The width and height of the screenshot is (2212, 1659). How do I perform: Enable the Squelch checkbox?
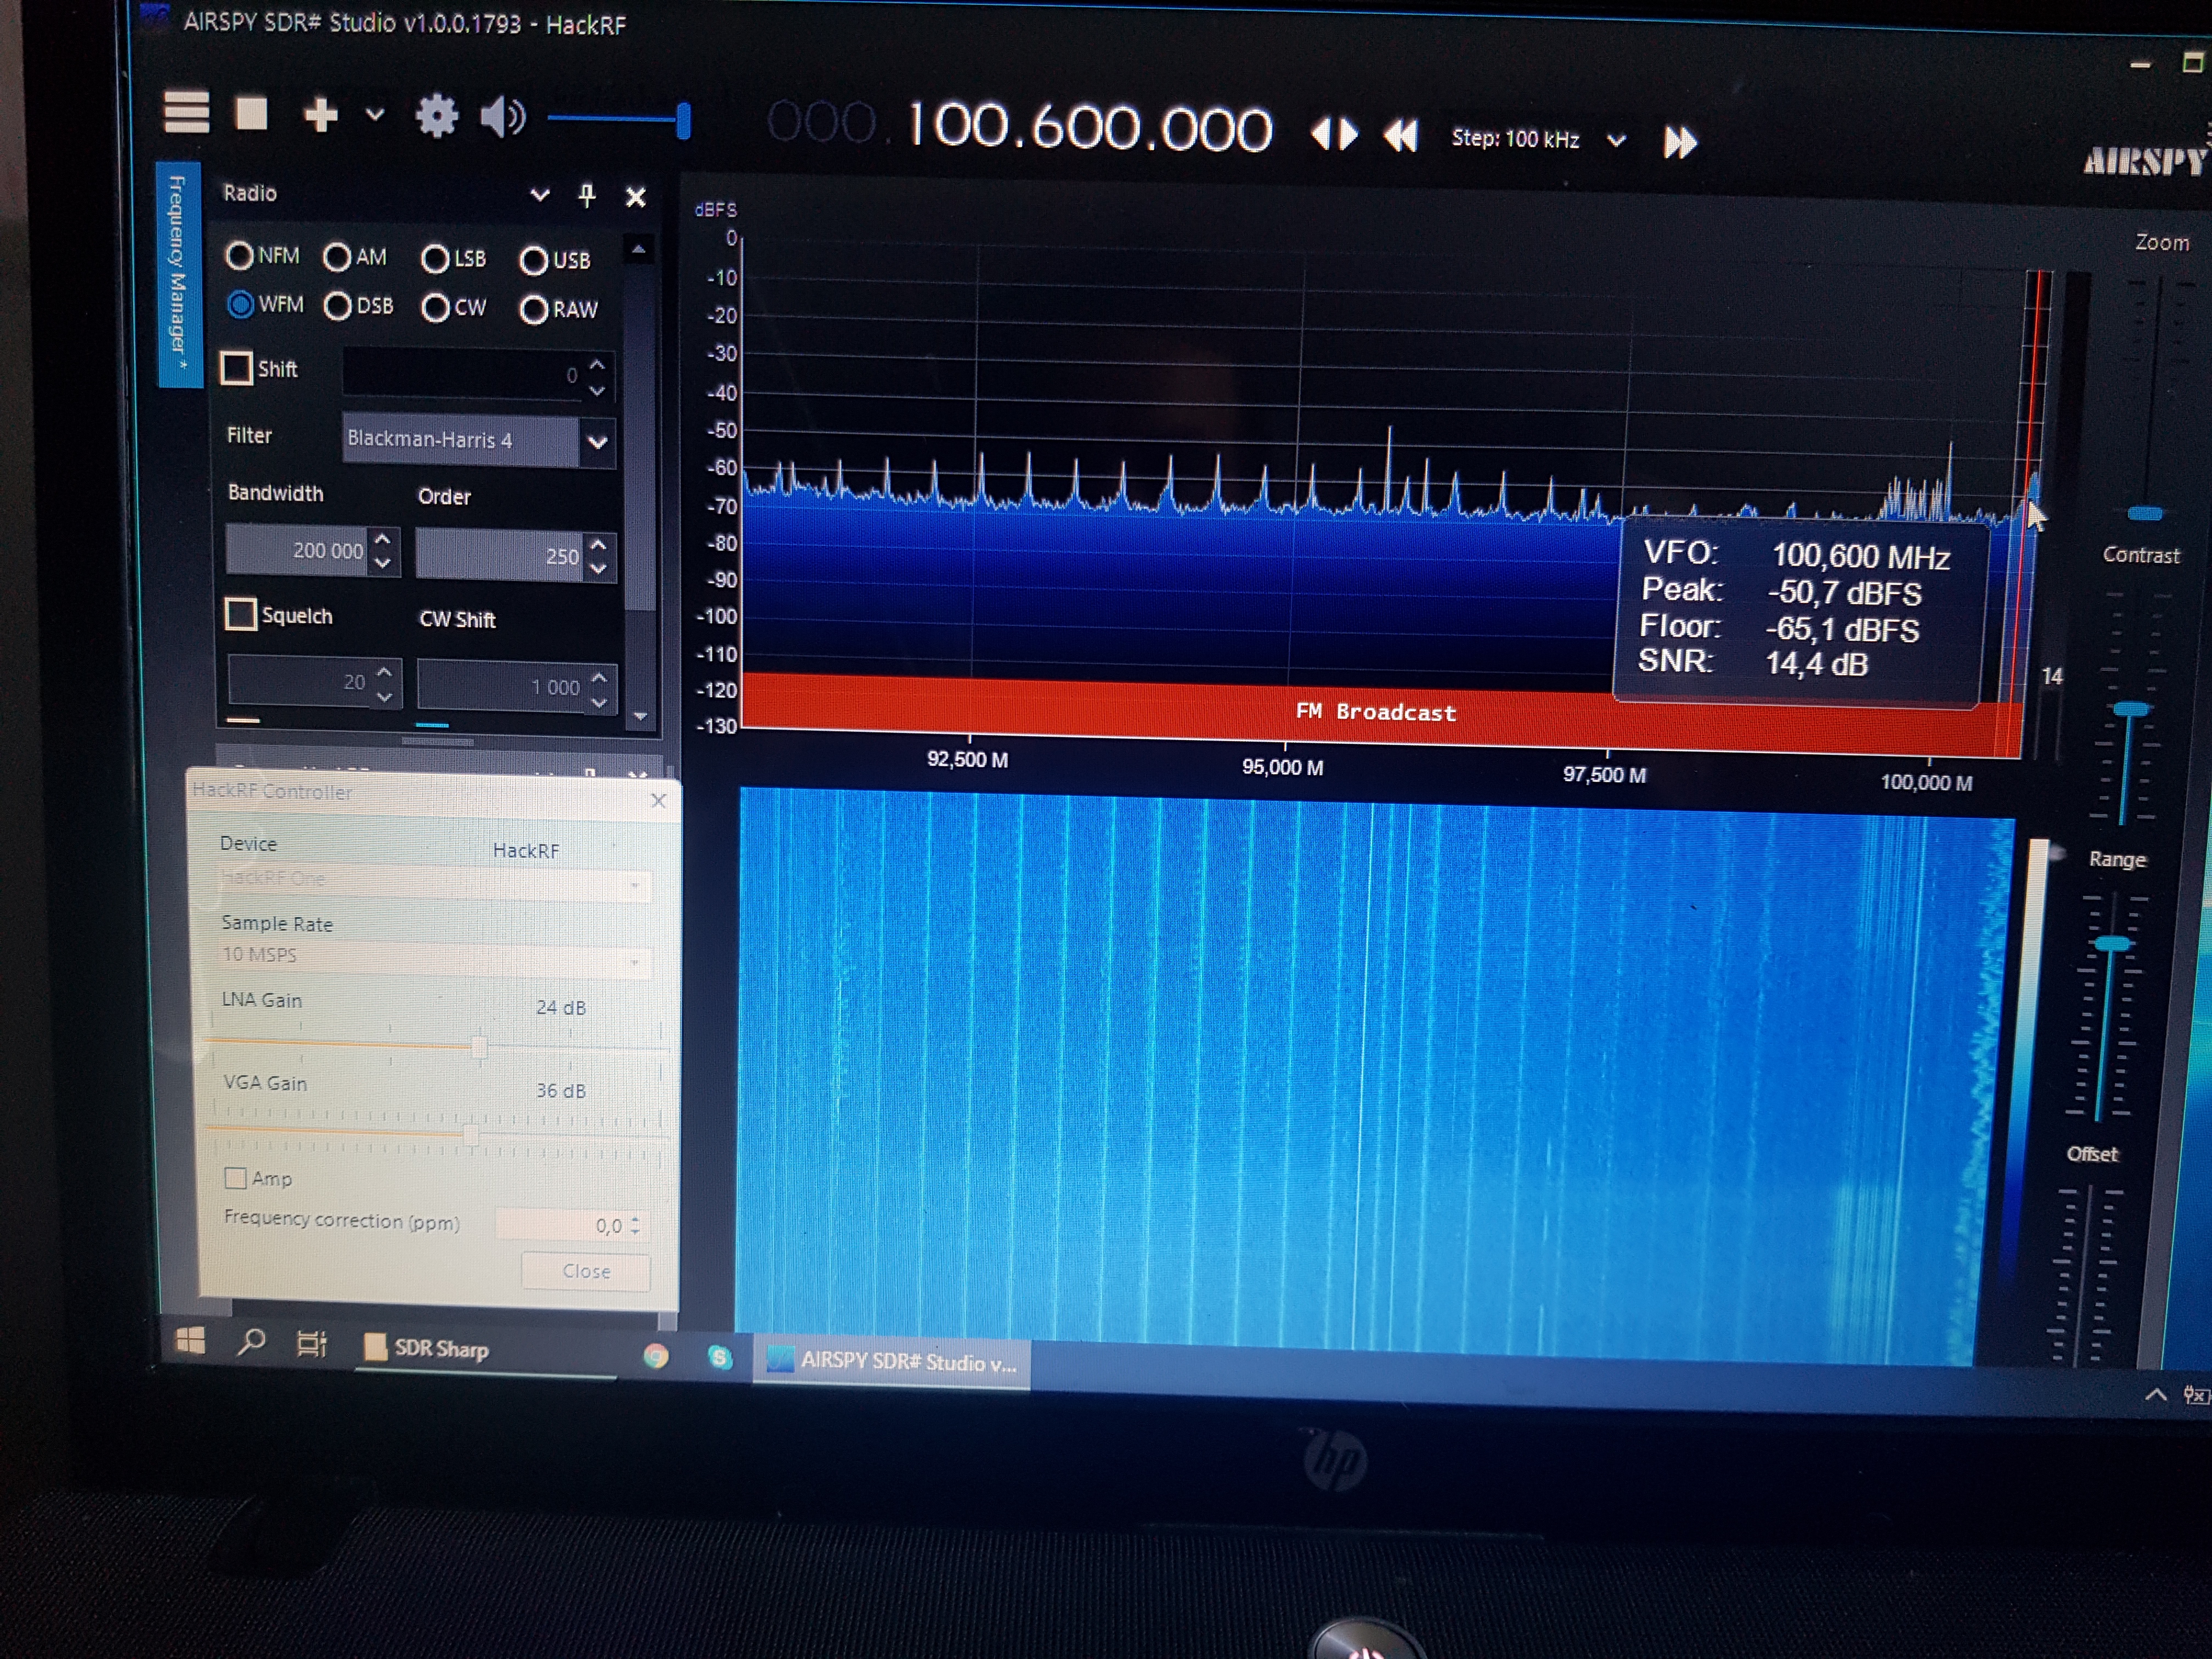[241, 614]
